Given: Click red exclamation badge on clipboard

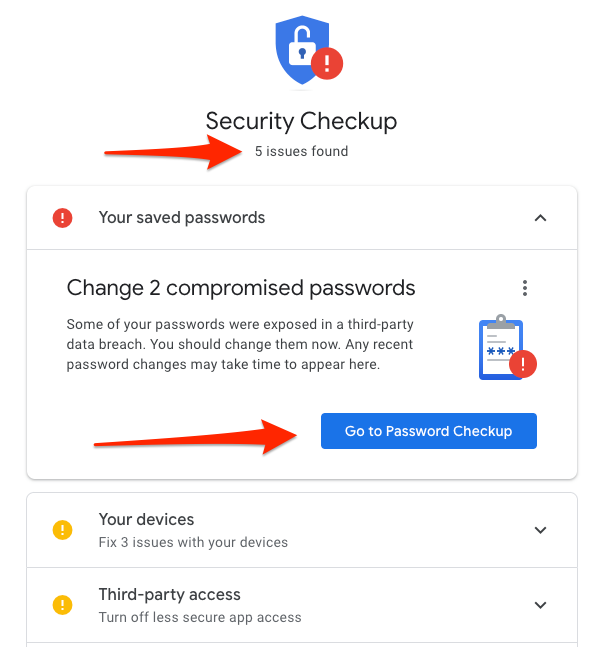Looking at the screenshot, I should coord(523,364).
